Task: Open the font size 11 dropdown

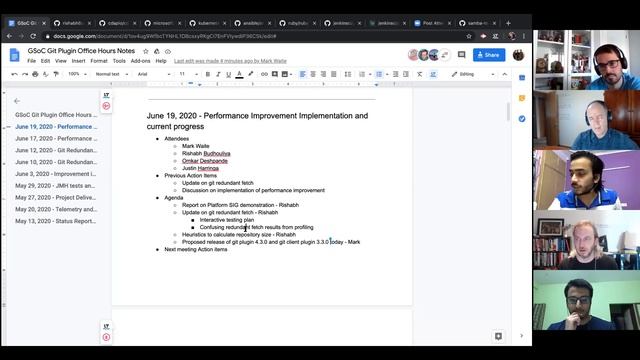Action: pos(189,74)
